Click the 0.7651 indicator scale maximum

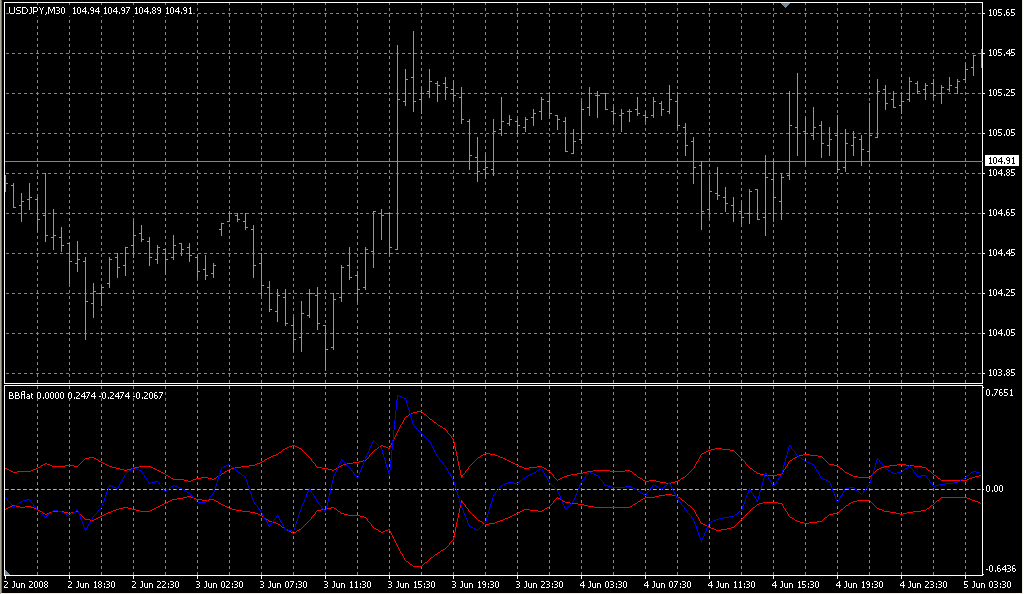pyautogui.click(x=1000, y=393)
